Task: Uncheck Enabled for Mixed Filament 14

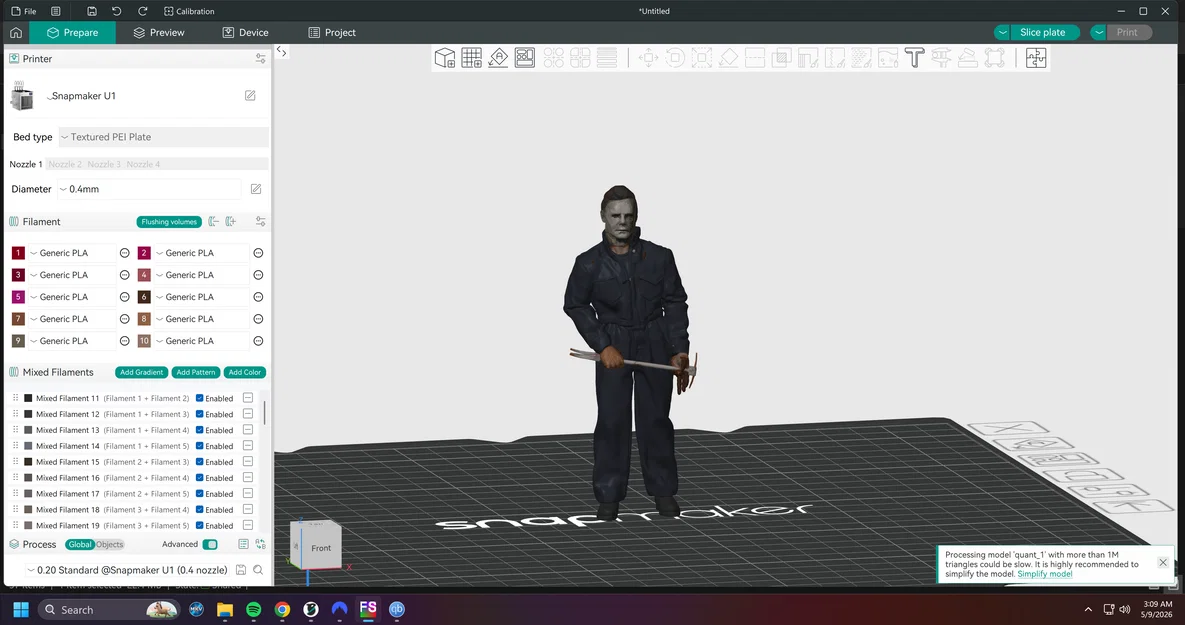Action: click(x=200, y=446)
